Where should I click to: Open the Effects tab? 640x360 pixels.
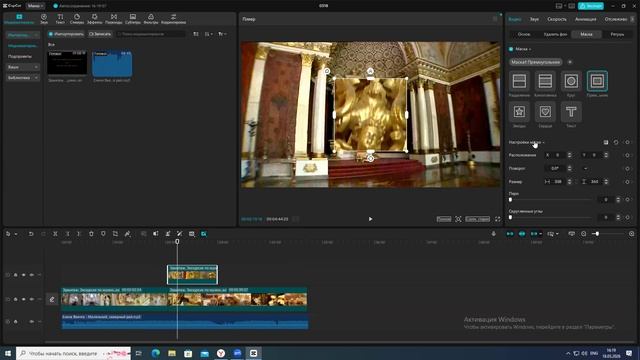tap(95, 19)
